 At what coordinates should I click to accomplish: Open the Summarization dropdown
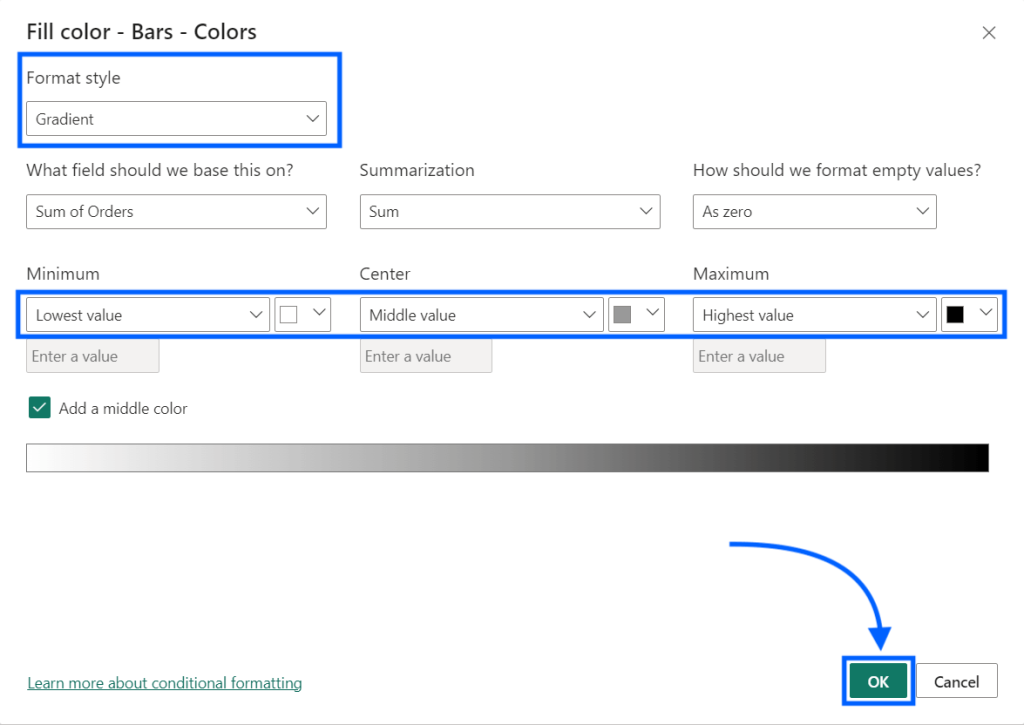[x=509, y=212]
